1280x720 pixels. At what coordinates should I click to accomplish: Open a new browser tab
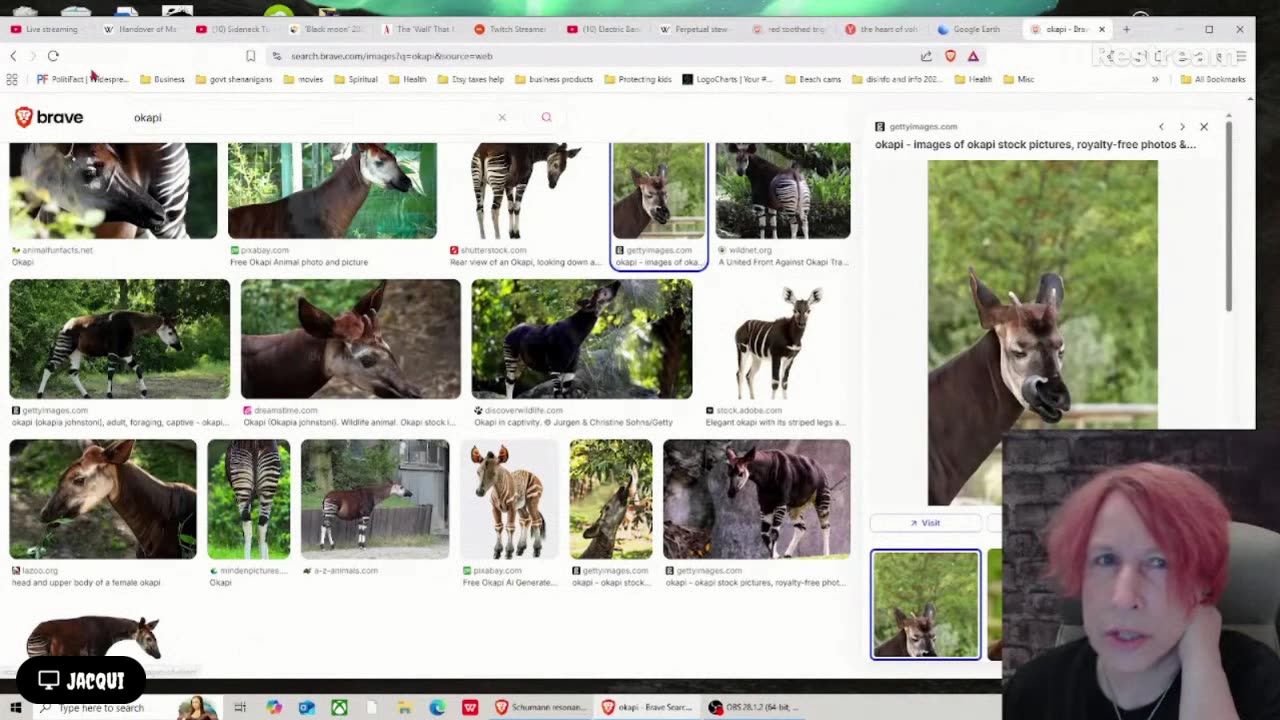pyautogui.click(x=1126, y=29)
